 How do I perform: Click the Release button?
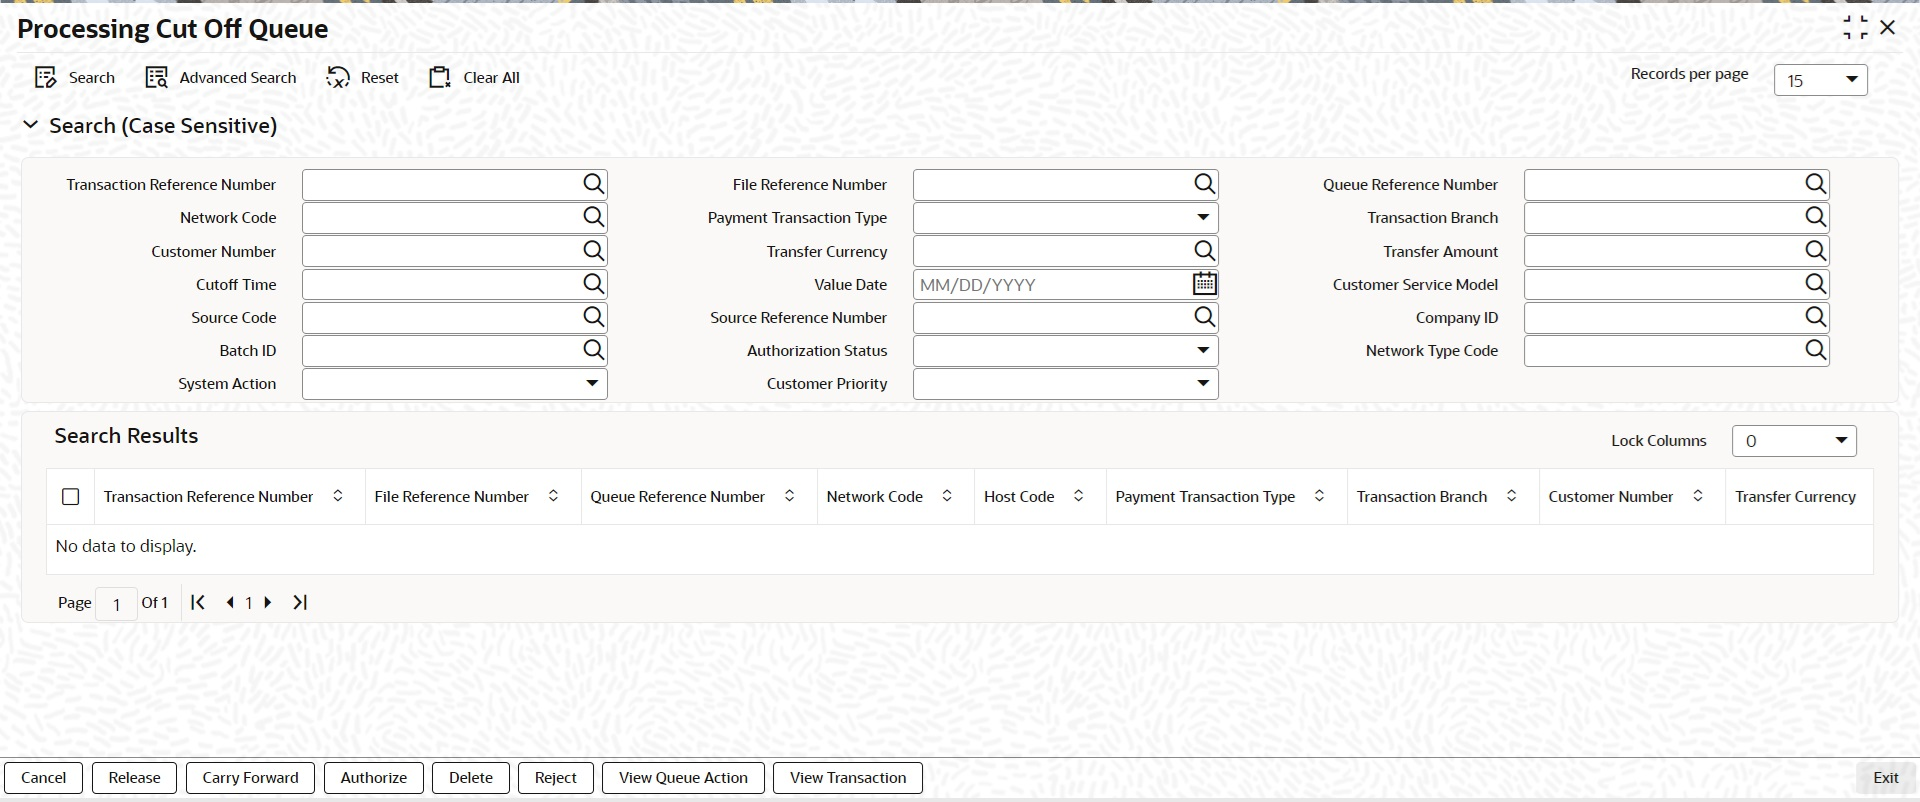[134, 778]
